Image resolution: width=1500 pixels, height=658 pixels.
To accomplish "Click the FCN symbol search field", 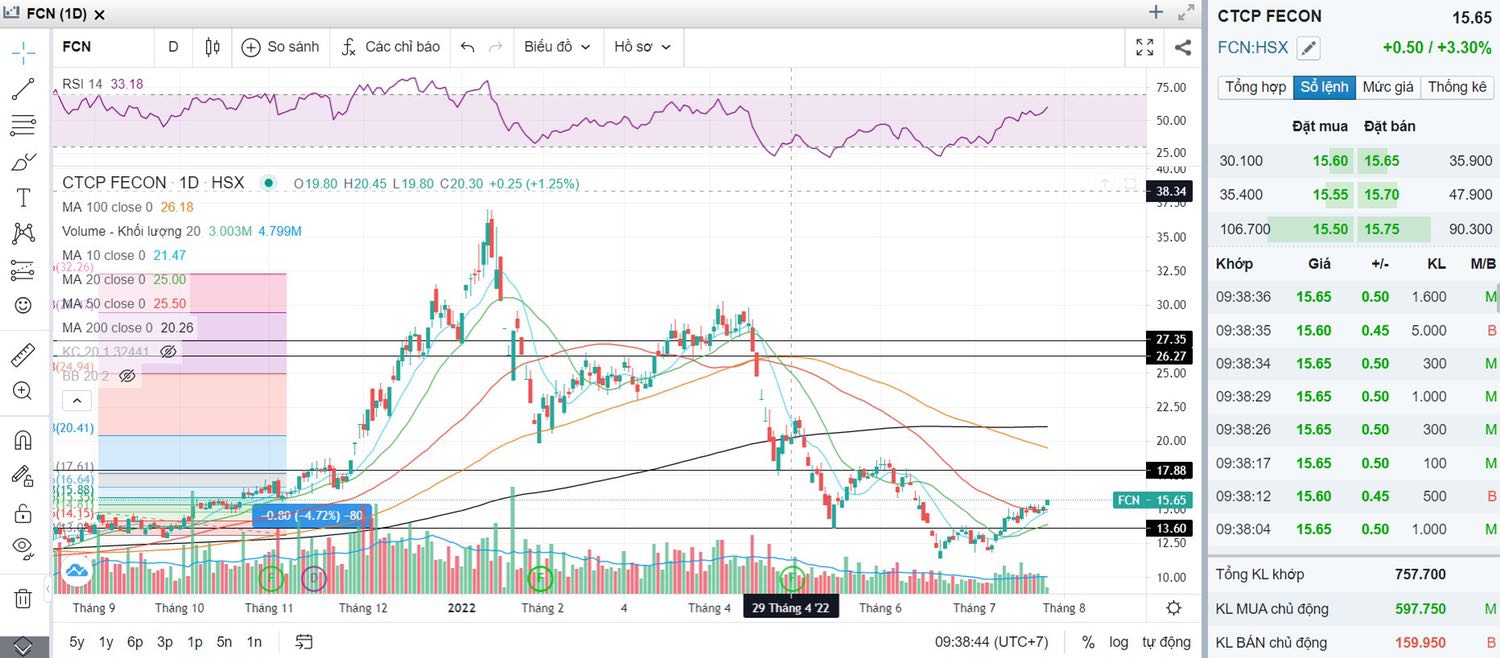I will [x=100, y=47].
